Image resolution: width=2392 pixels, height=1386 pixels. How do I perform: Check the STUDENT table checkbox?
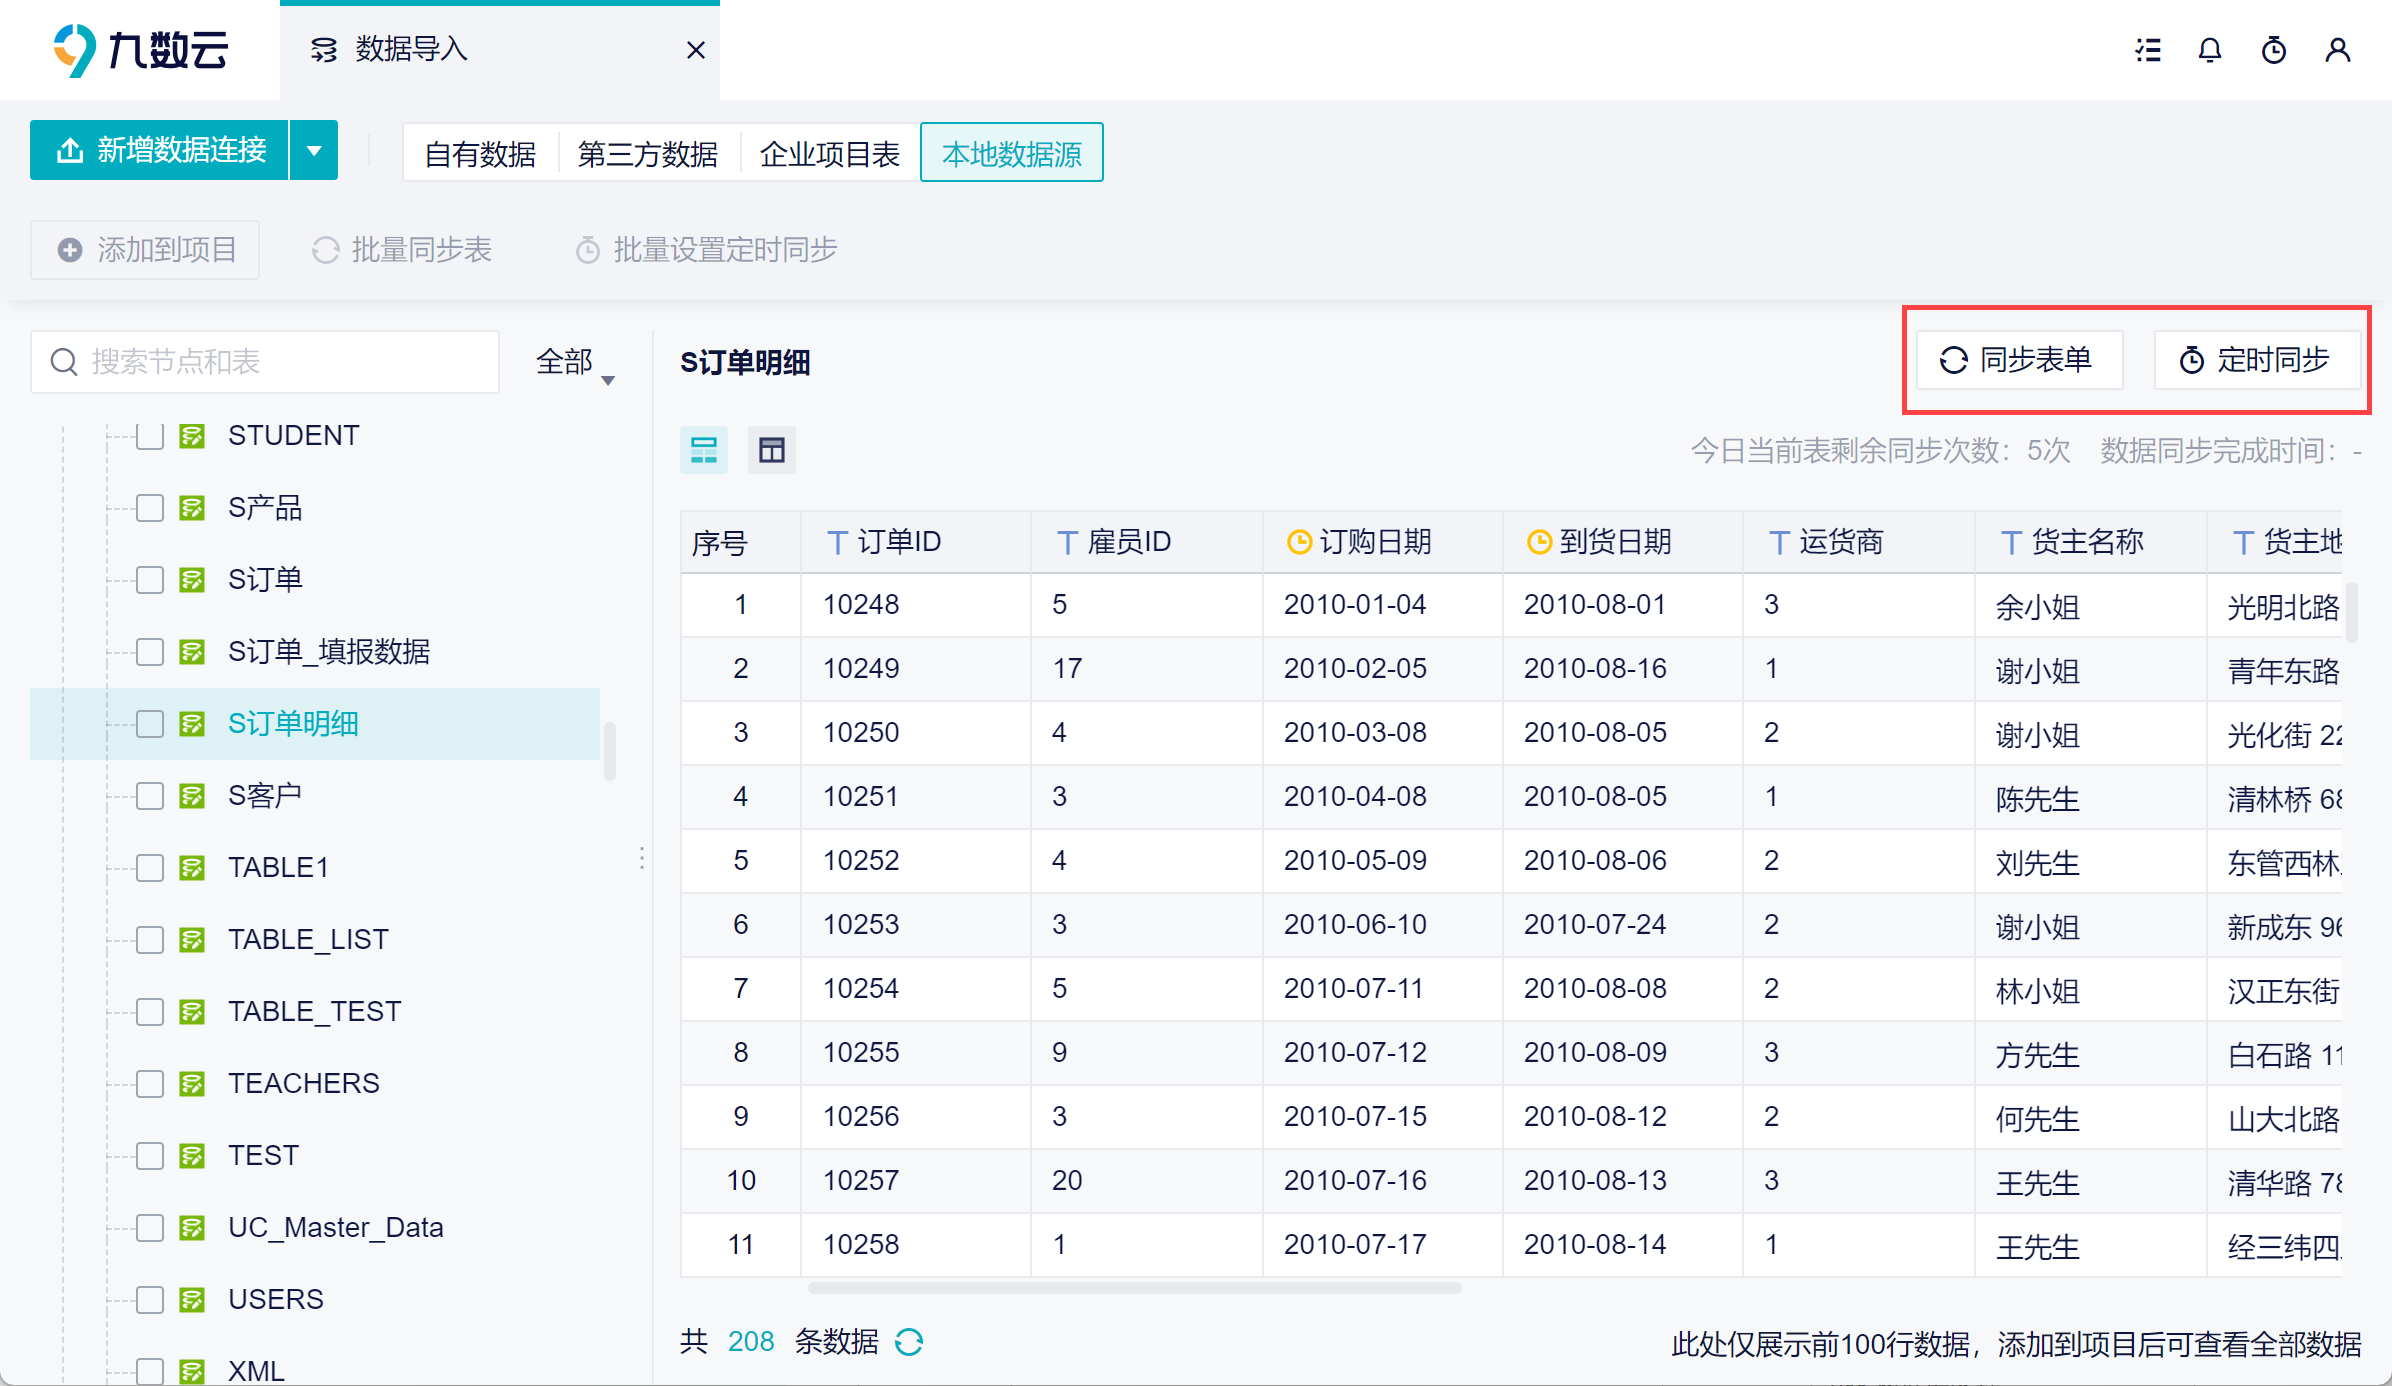(x=150, y=436)
